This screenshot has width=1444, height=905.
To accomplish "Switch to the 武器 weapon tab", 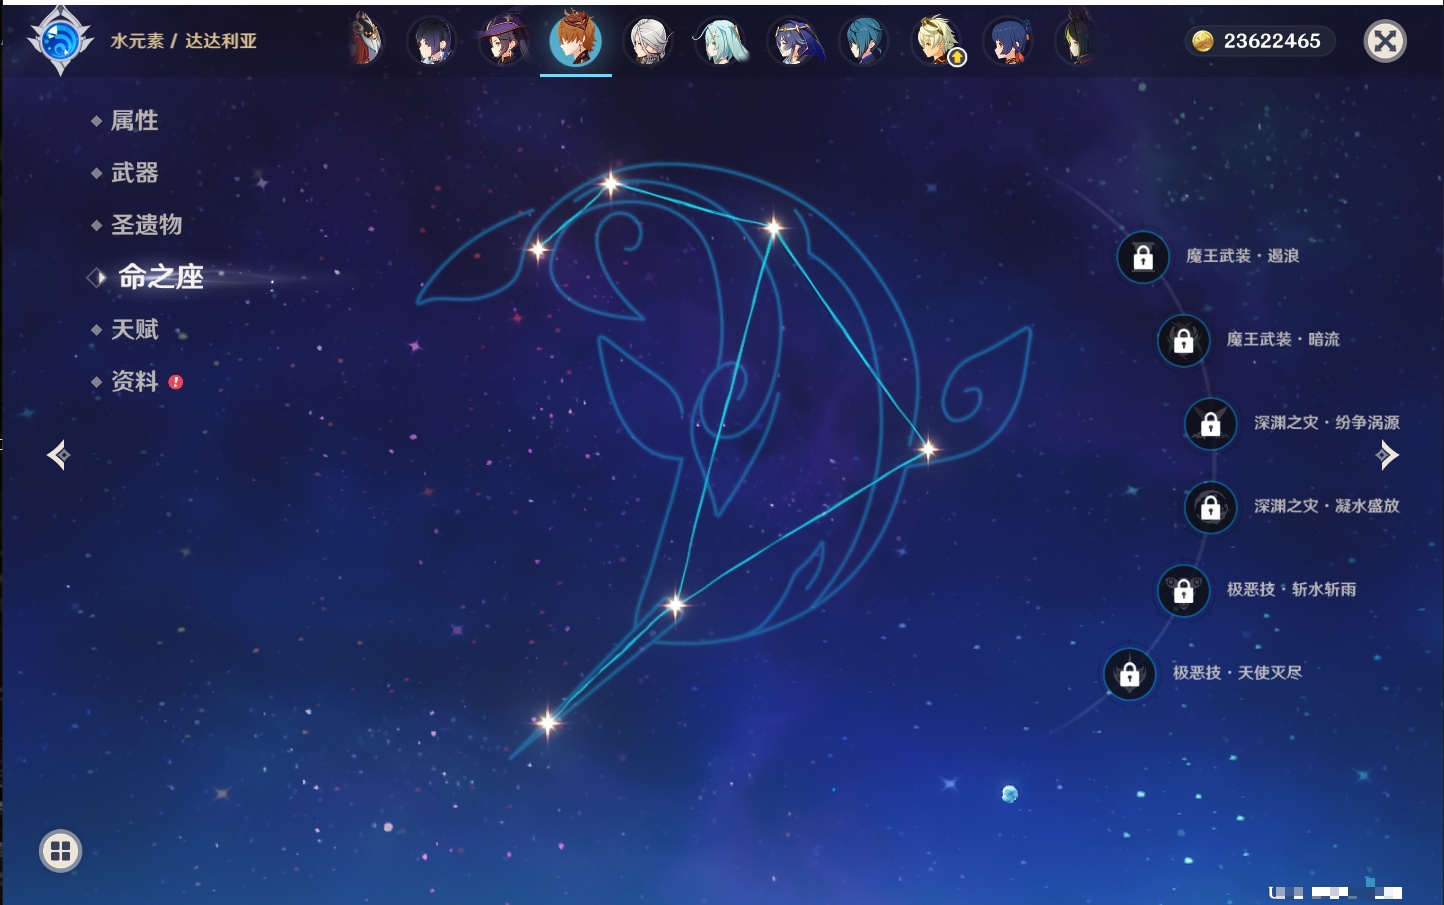I will coord(134,173).
